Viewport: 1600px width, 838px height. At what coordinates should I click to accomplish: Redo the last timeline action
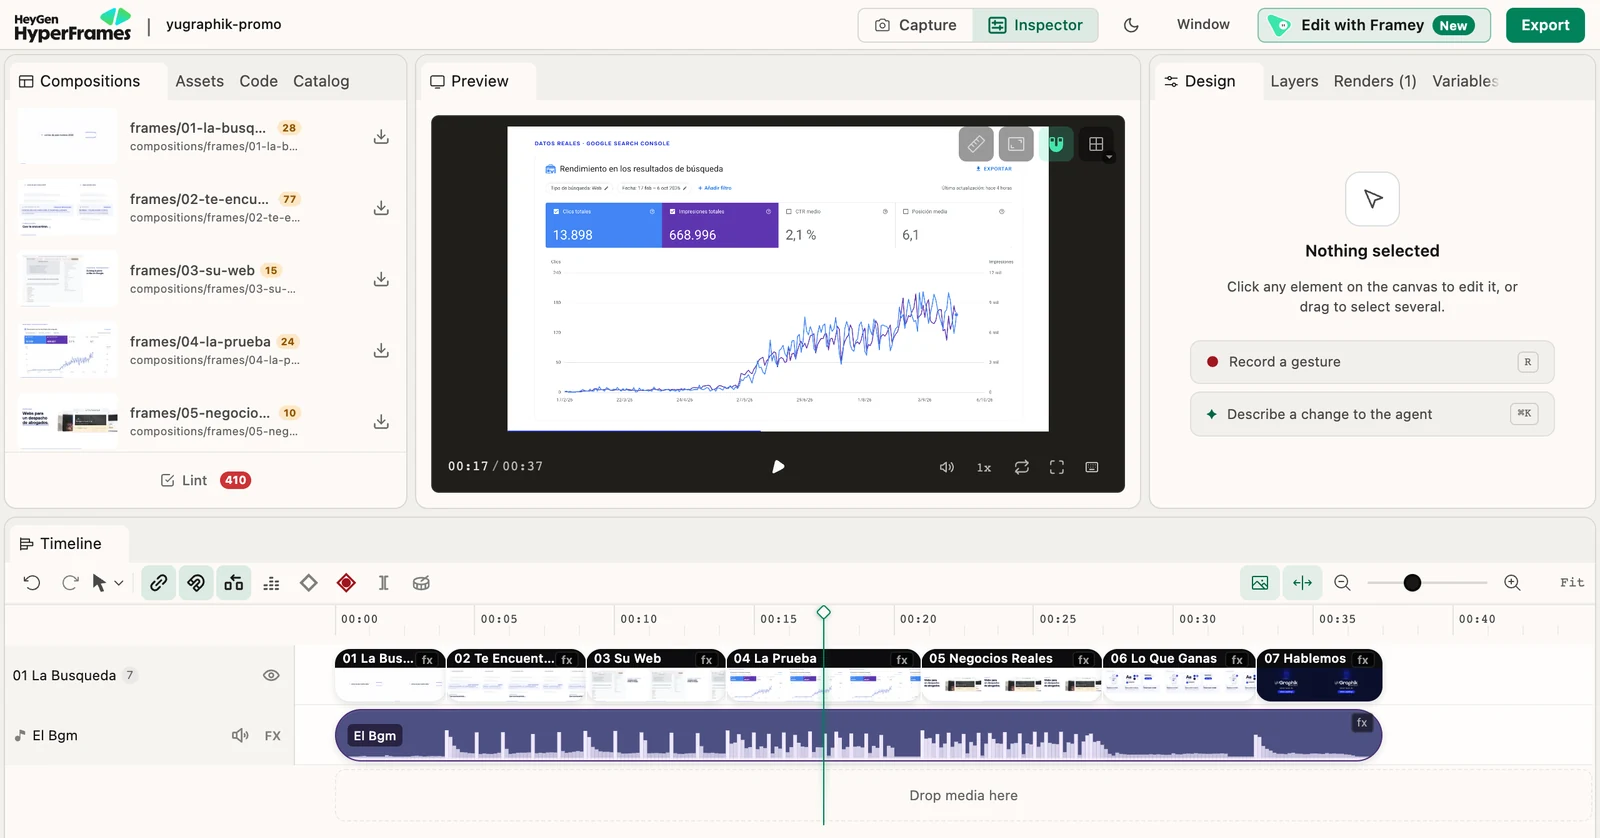(70, 583)
